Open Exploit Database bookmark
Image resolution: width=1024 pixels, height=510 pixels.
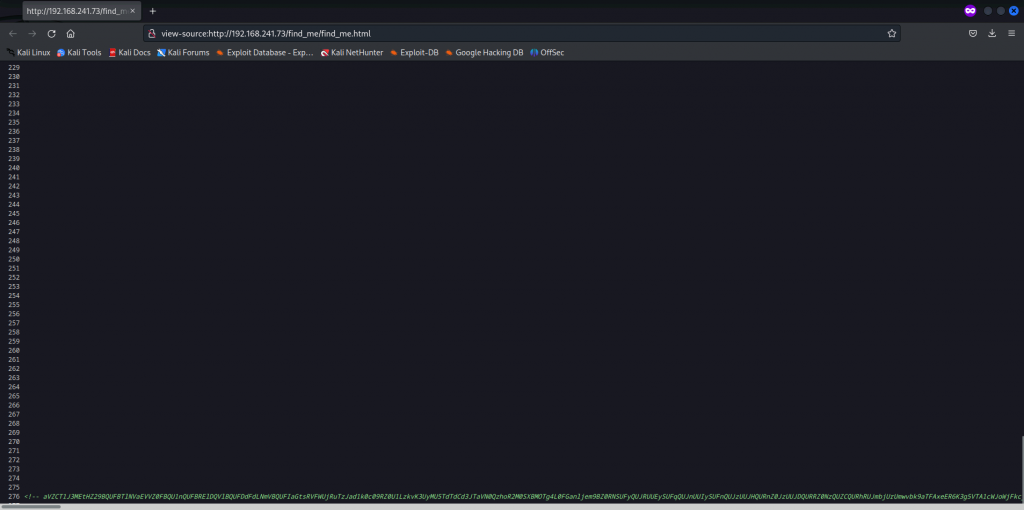265,52
